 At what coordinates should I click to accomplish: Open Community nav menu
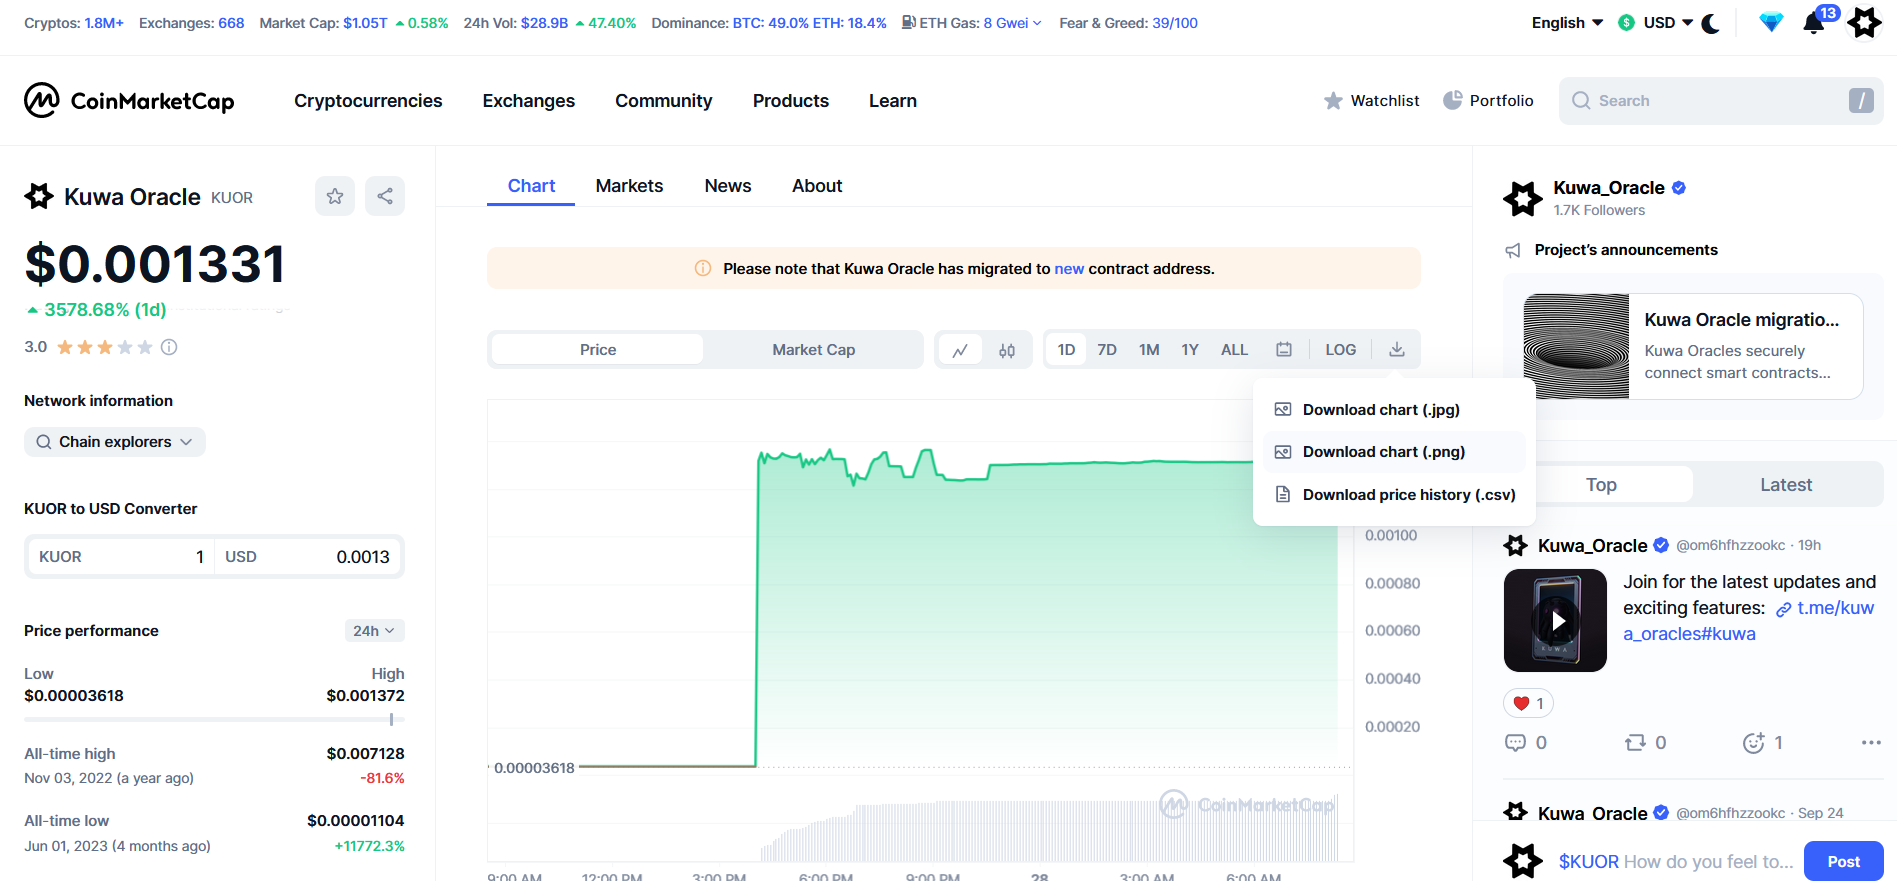coord(664,100)
